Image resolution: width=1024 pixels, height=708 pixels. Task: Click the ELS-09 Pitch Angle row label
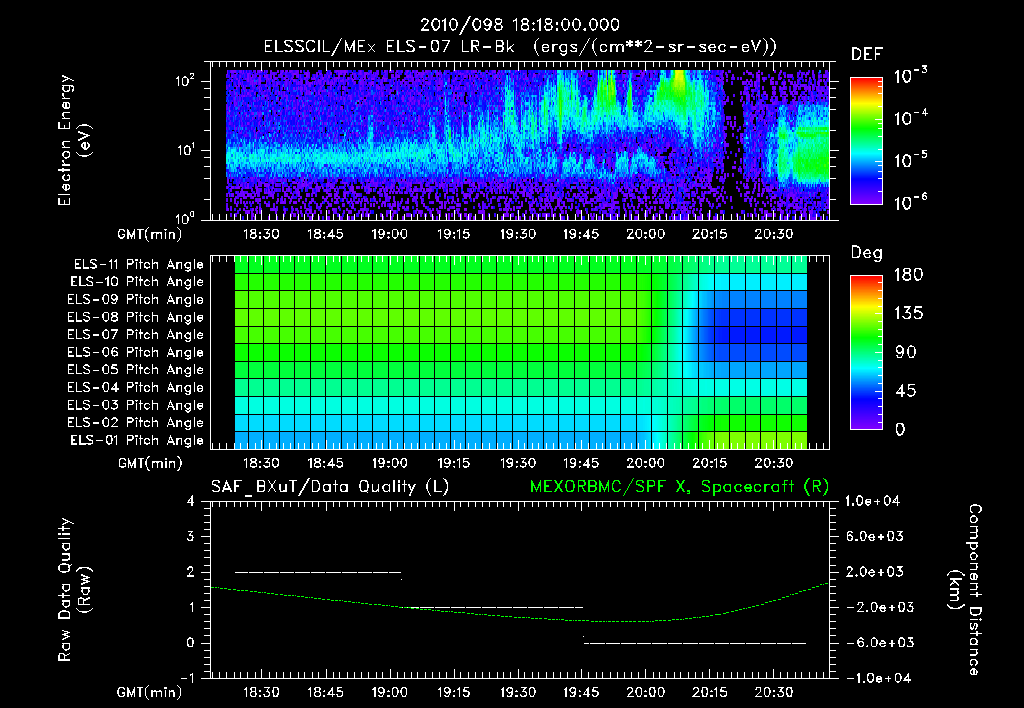(135, 300)
